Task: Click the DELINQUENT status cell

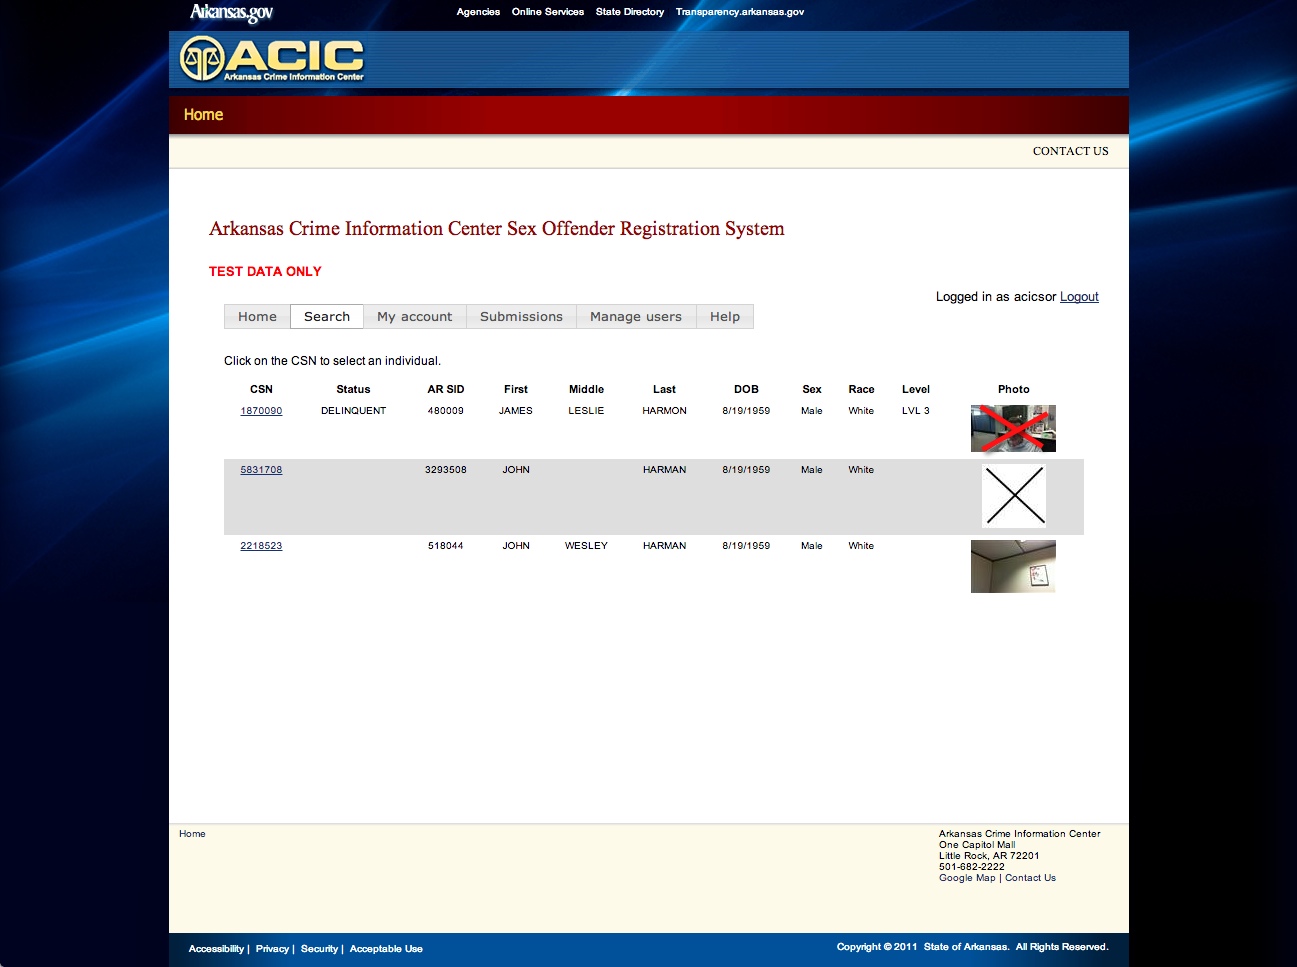Action: pyautogui.click(x=353, y=411)
